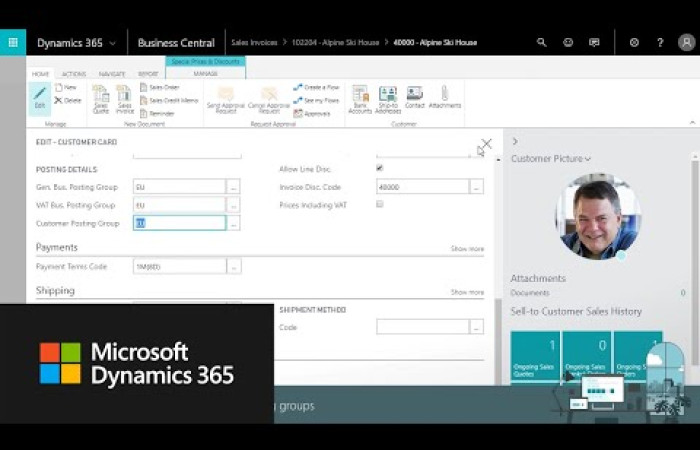Open Bank Accounts from ribbon

[360, 98]
